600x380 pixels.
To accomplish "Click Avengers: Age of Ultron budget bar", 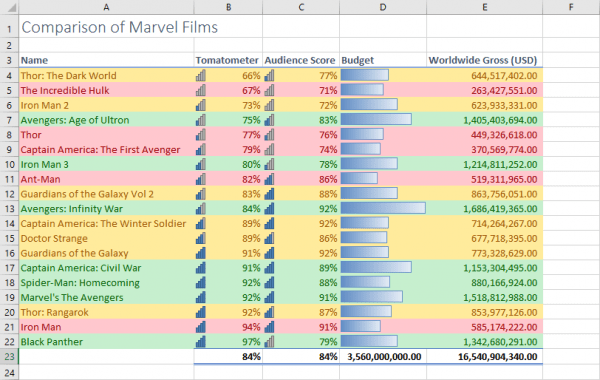I will pyautogui.click(x=376, y=119).
